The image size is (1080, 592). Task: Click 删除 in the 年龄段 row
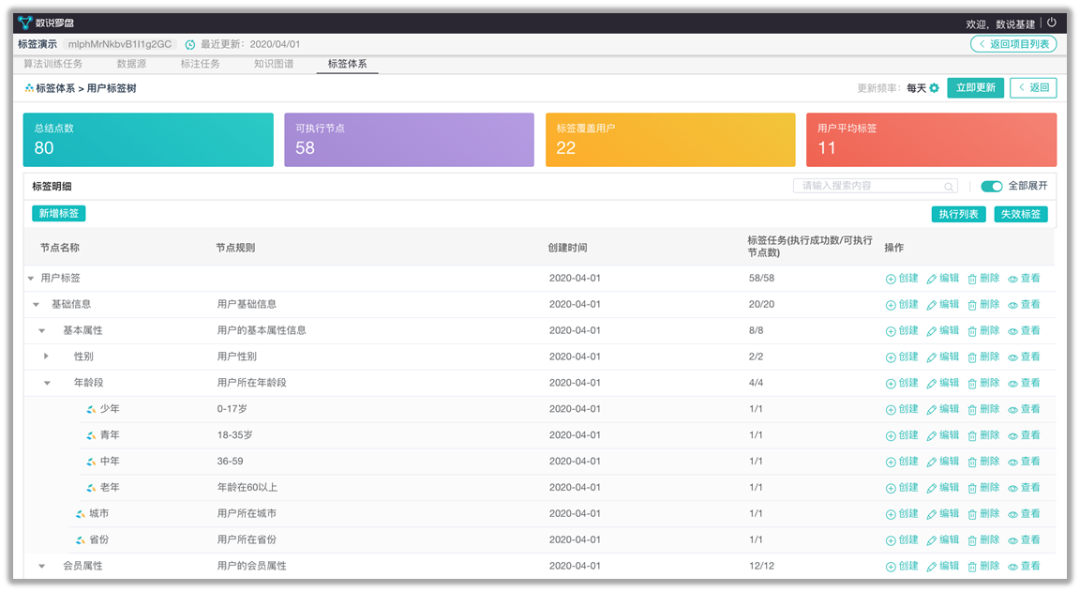pyautogui.click(x=983, y=383)
